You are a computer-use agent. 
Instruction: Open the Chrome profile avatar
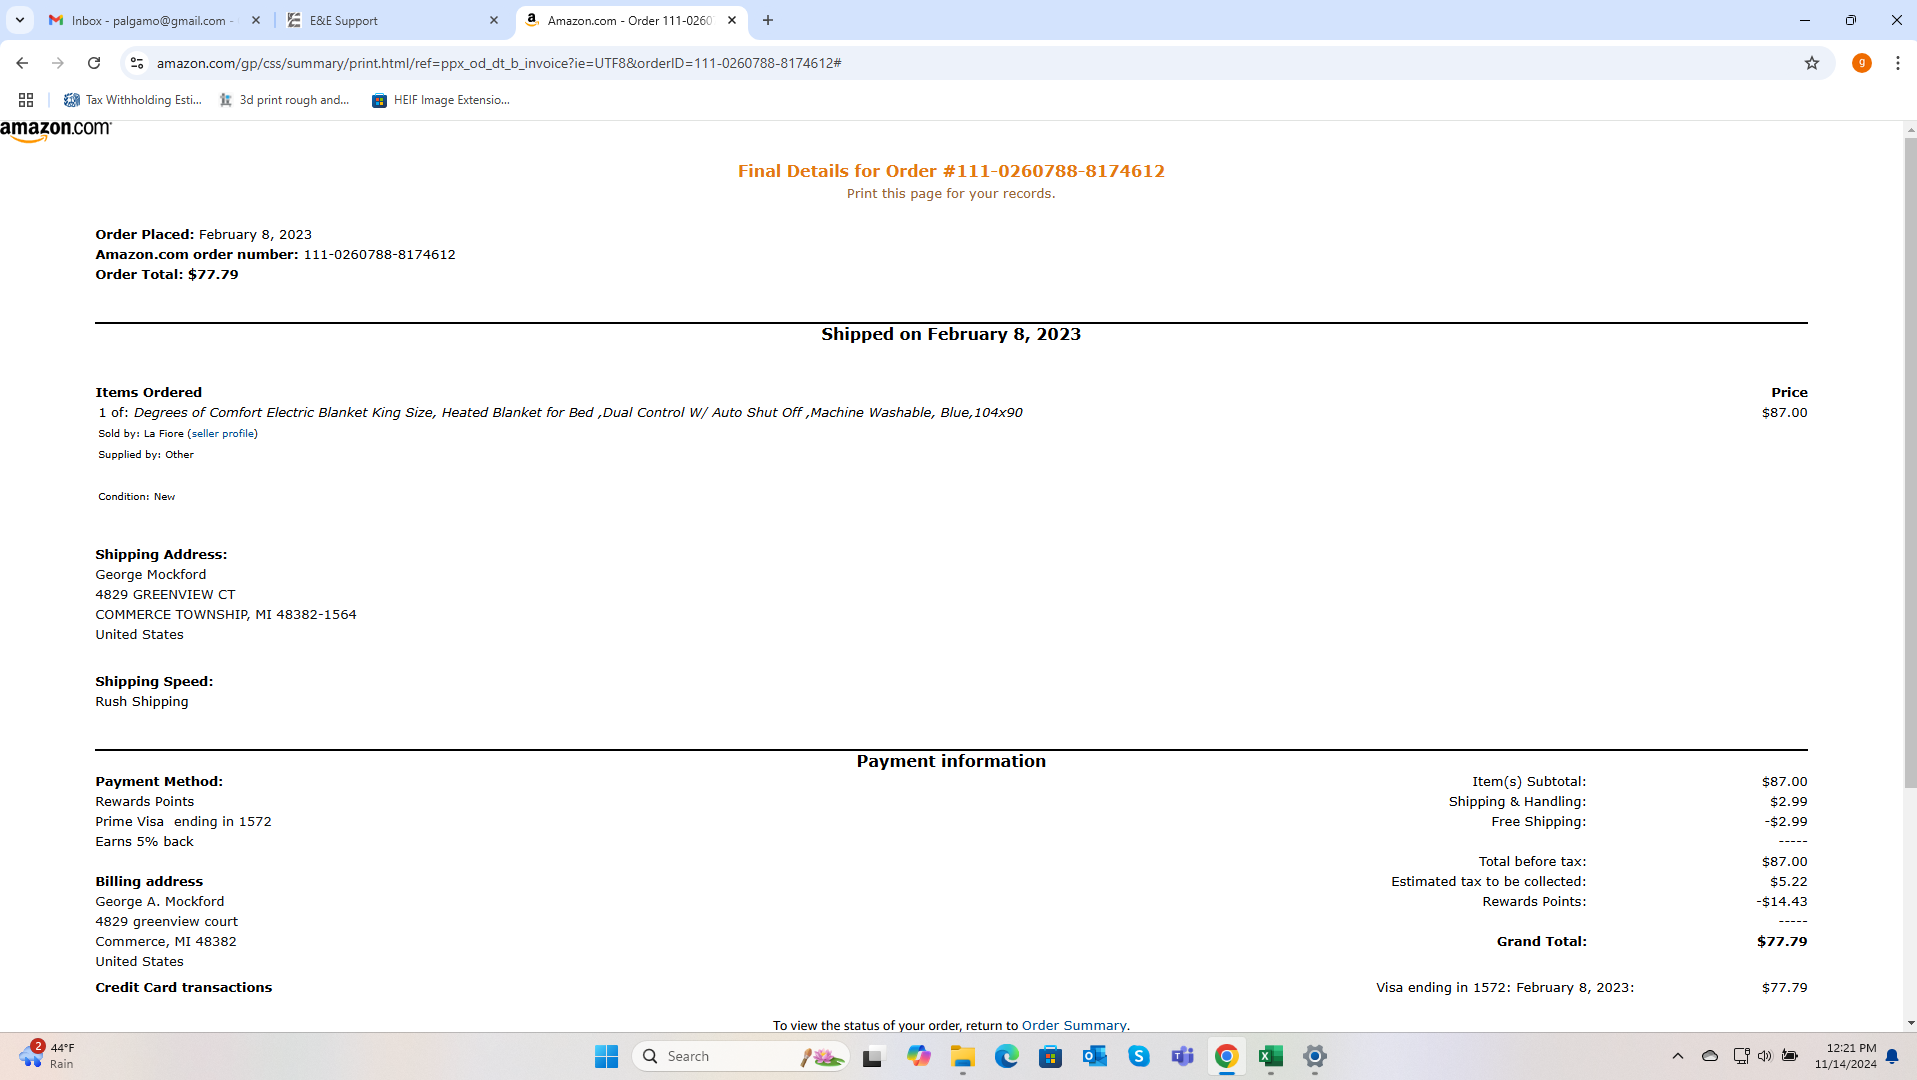[1861, 63]
